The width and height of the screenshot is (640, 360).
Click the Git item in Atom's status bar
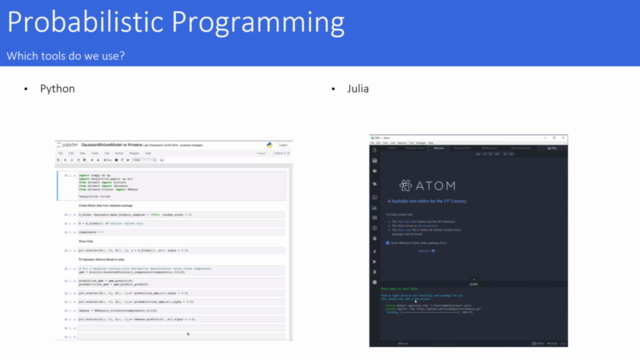pos(552,344)
